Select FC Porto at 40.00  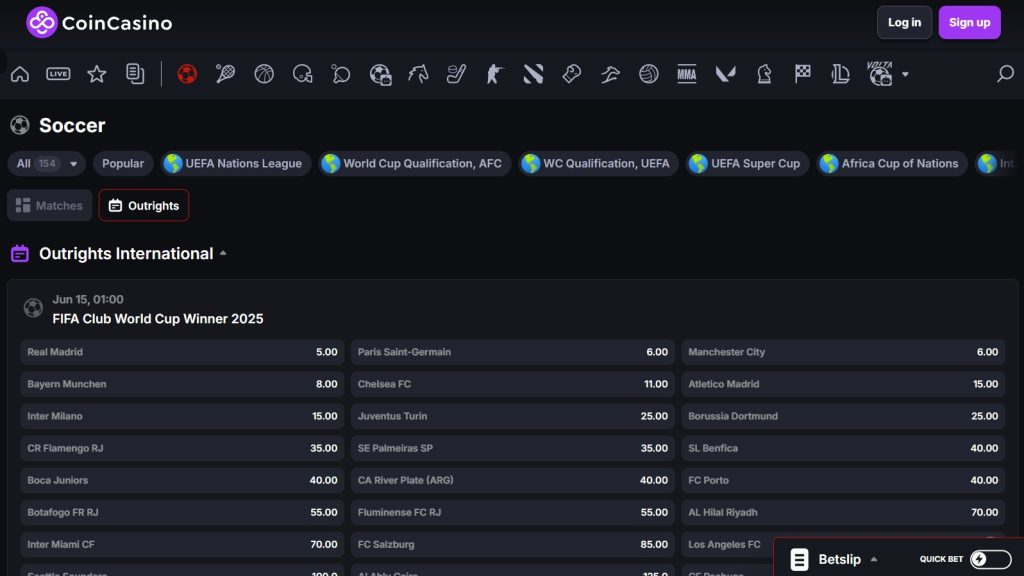click(x=843, y=480)
